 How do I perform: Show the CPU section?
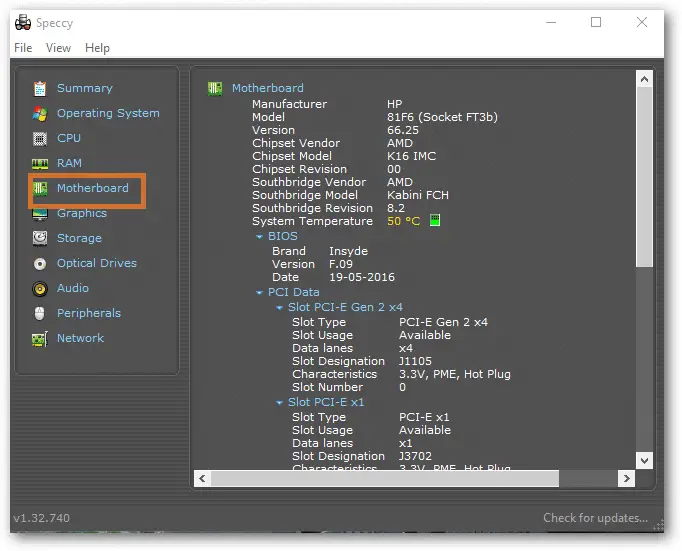tap(69, 138)
